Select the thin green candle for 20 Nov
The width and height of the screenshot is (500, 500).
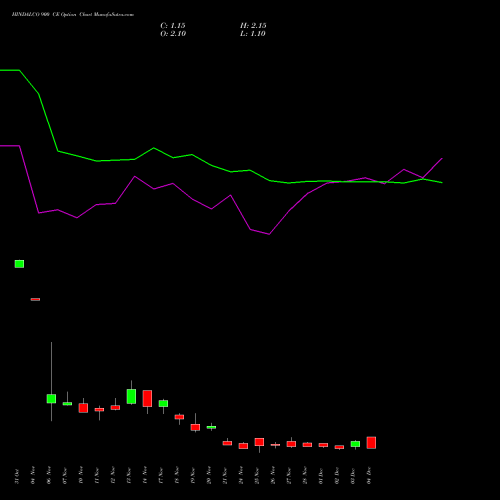(x=211, y=427)
